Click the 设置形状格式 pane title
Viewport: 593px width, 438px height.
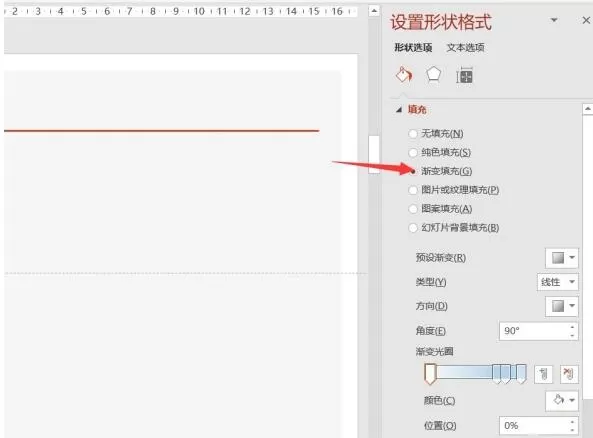click(x=441, y=22)
